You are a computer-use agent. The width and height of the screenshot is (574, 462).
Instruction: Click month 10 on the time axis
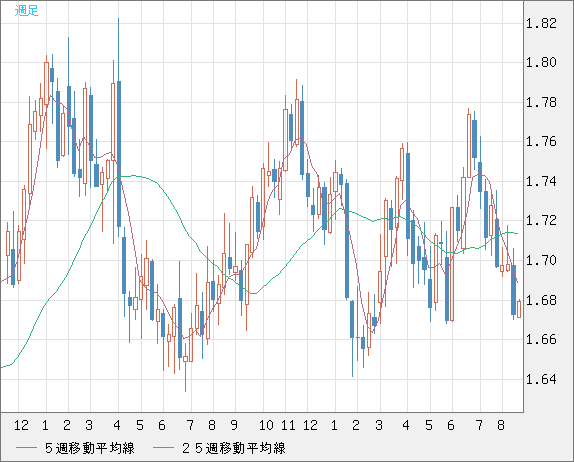266,425
